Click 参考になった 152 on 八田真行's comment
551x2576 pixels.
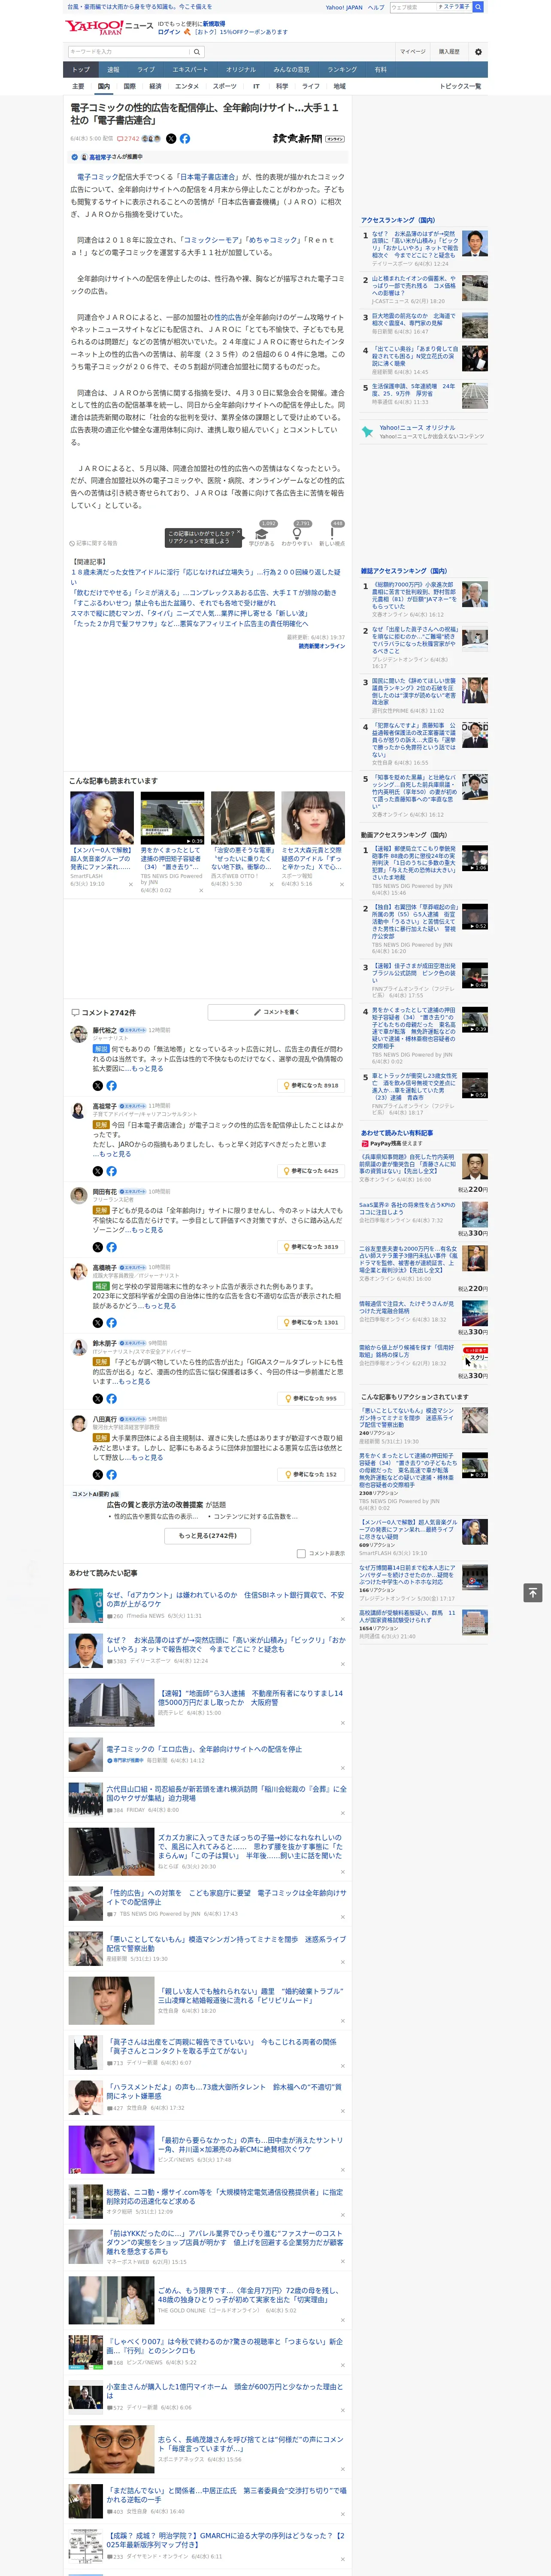click(311, 1475)
